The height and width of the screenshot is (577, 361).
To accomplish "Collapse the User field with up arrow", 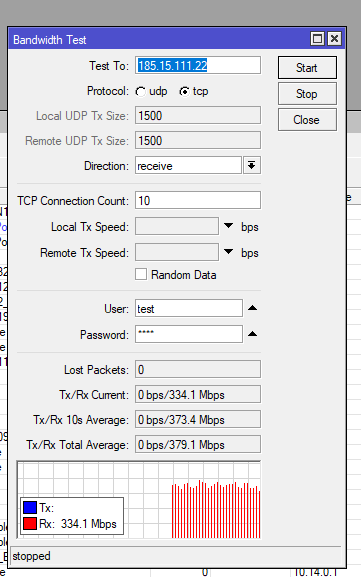I will (252, 308).
